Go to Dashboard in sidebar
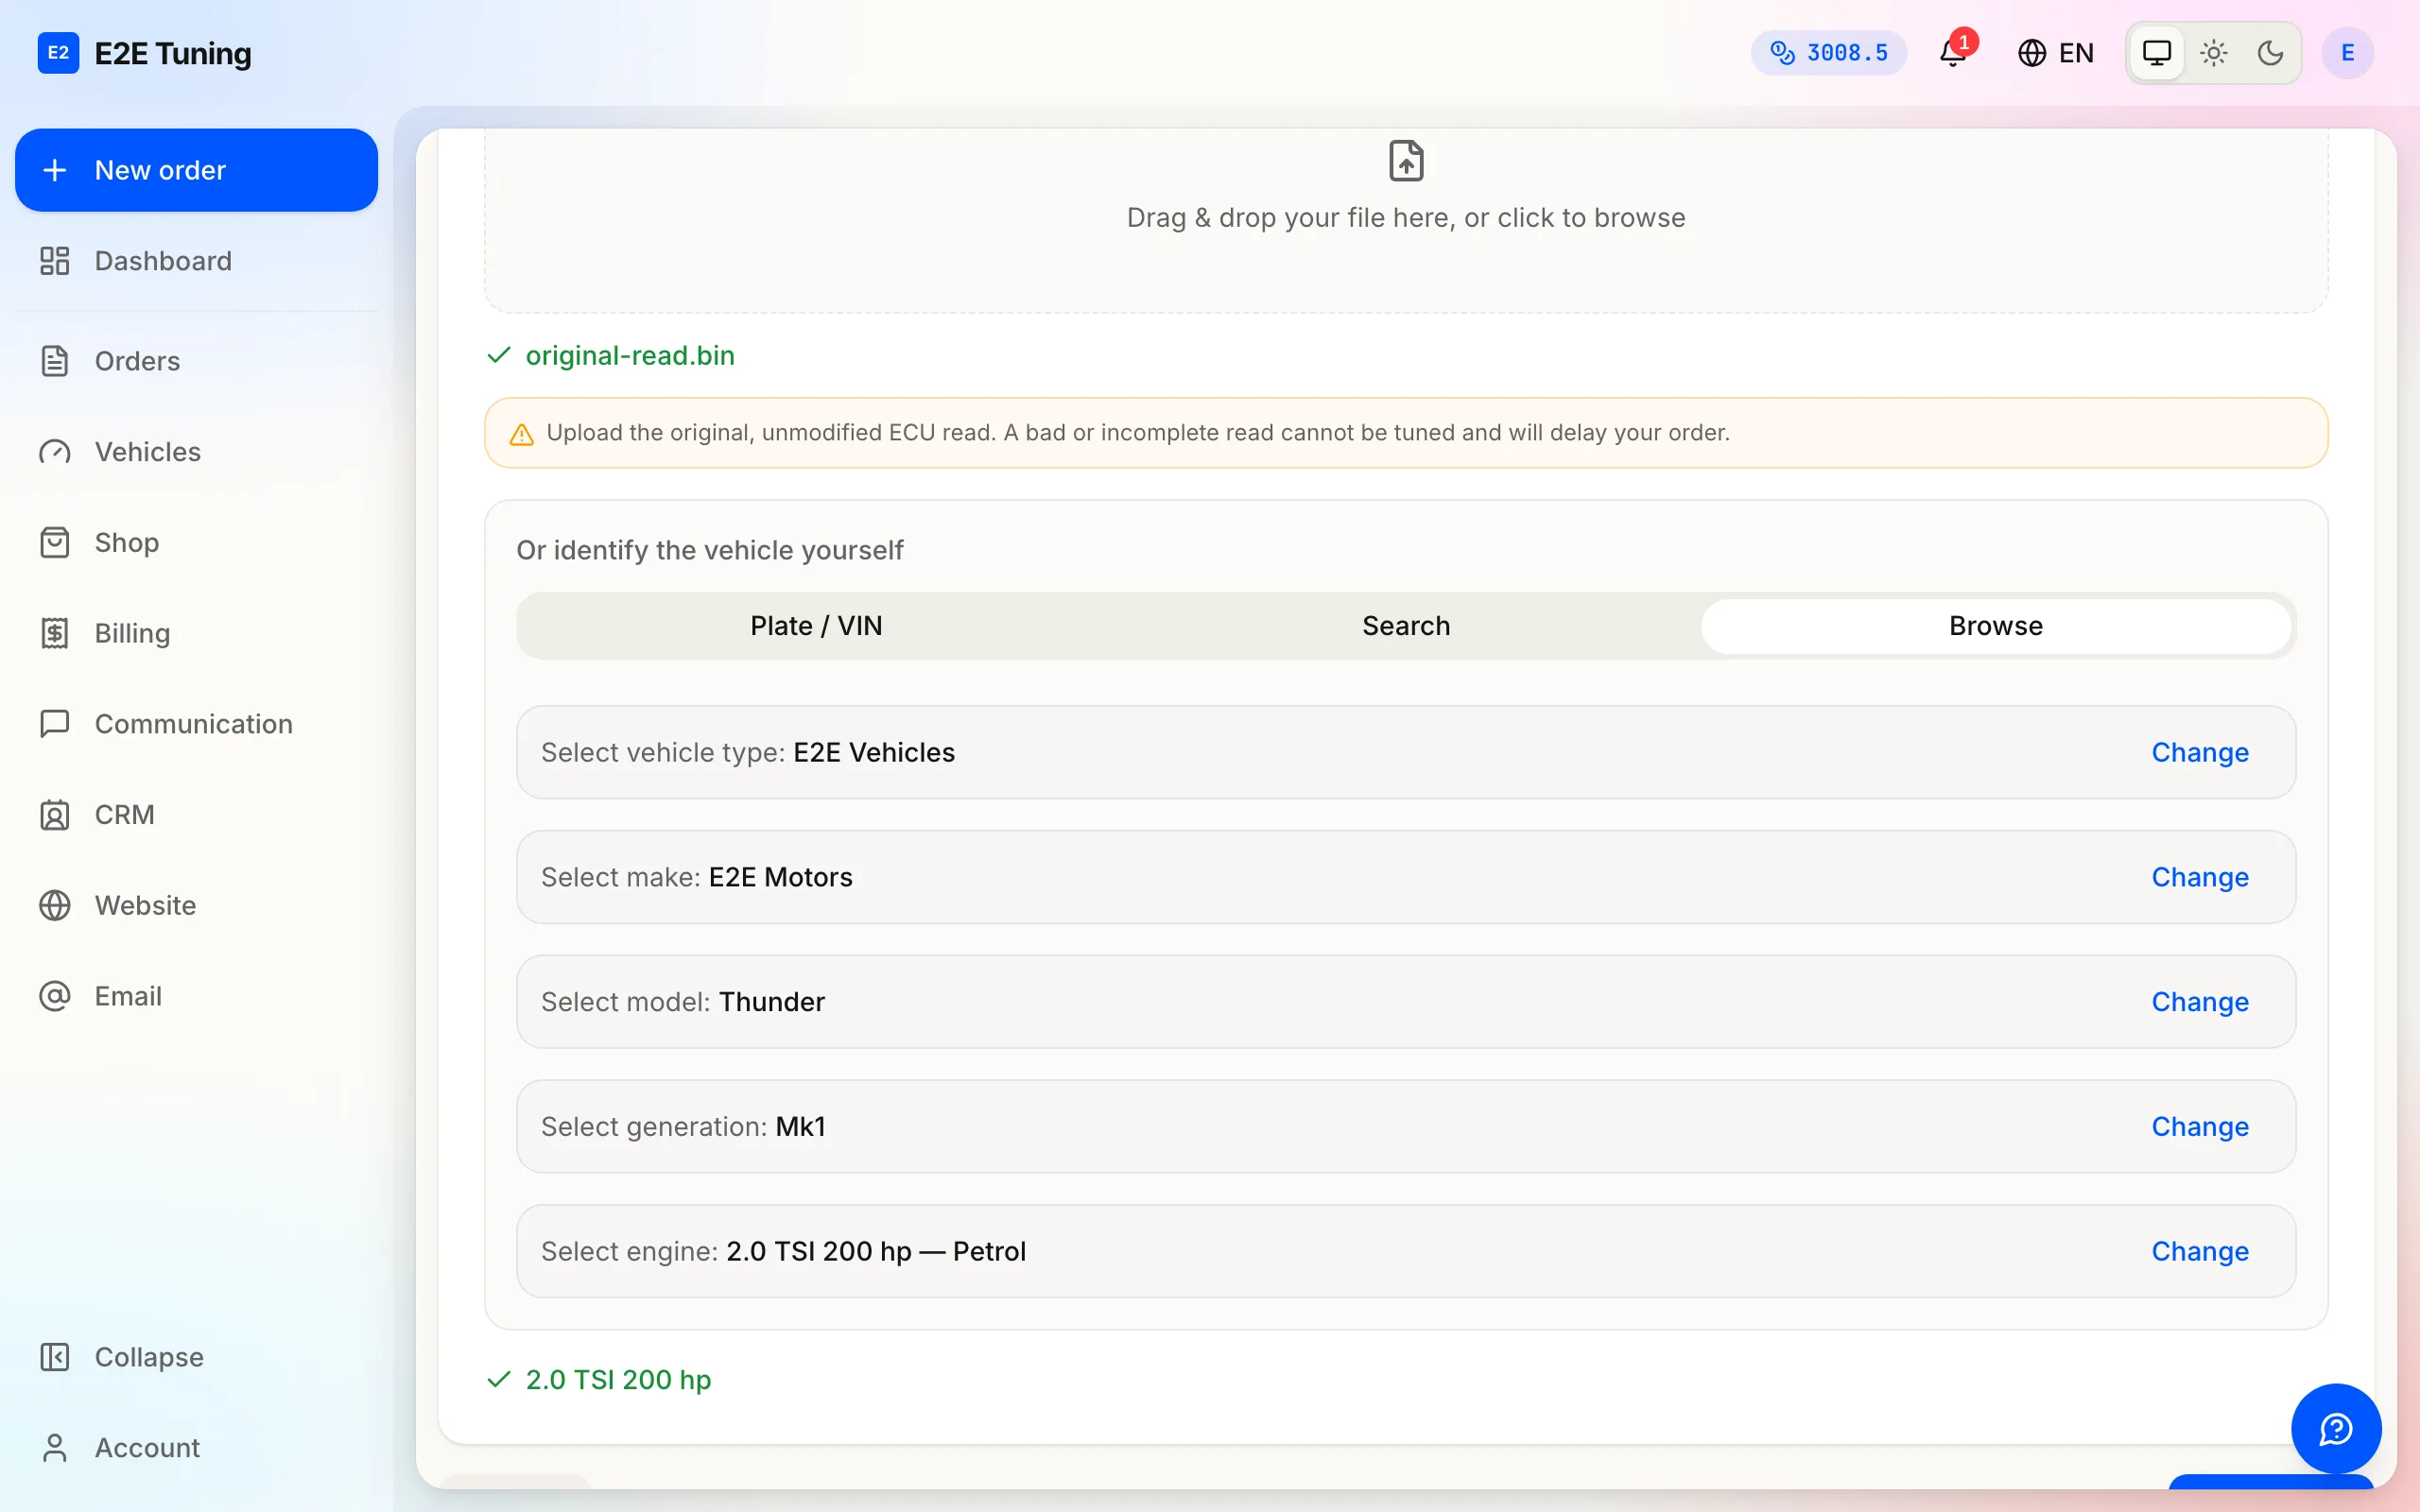 pos(196,261)
